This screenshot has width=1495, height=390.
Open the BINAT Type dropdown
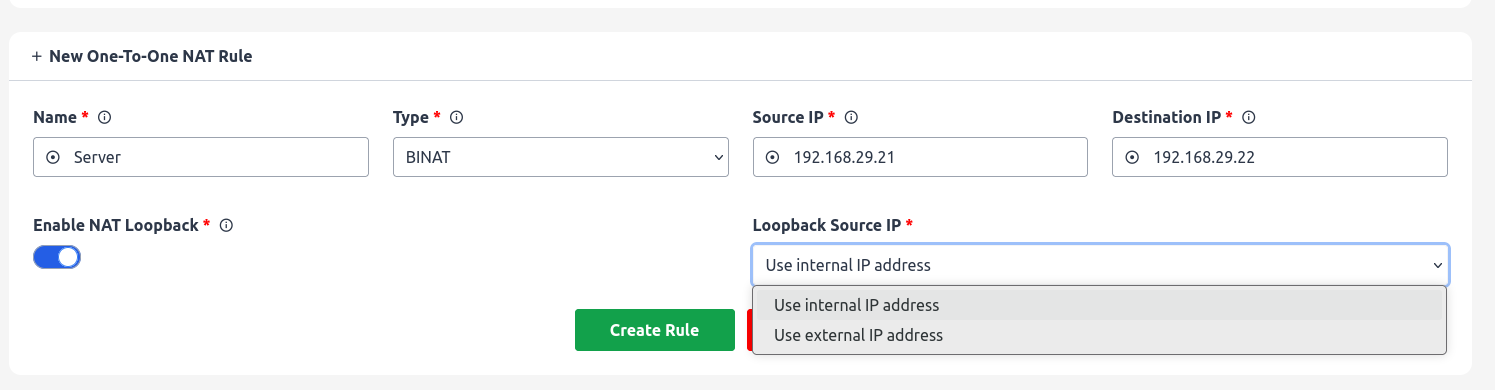(560, 157)
